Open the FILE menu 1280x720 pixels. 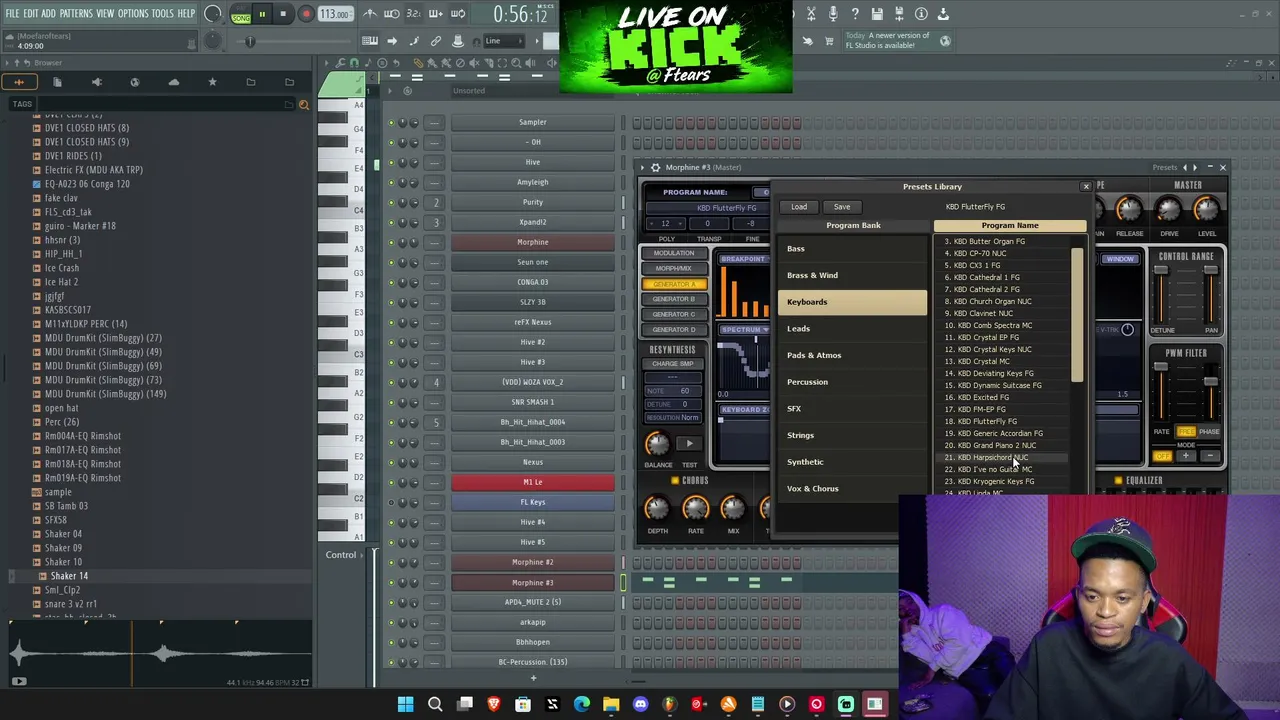[x=12, y=14]
